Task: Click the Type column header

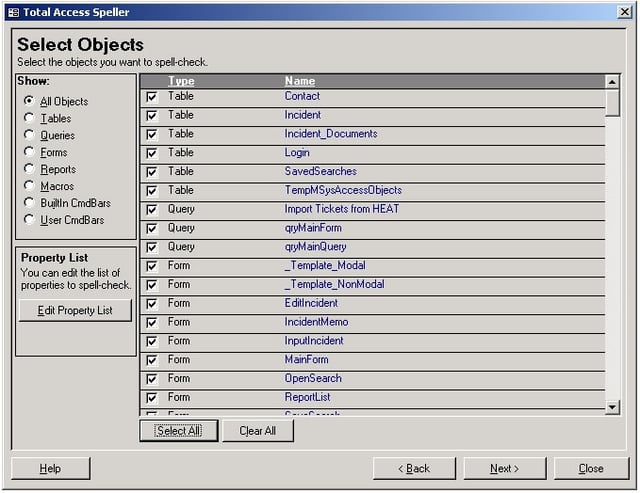Action: coord(181,81)
